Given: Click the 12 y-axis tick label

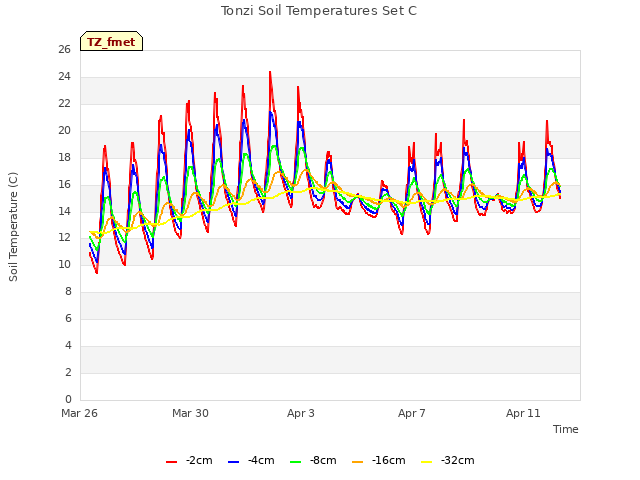Looking at the screenshot, I should click(64, 238).
